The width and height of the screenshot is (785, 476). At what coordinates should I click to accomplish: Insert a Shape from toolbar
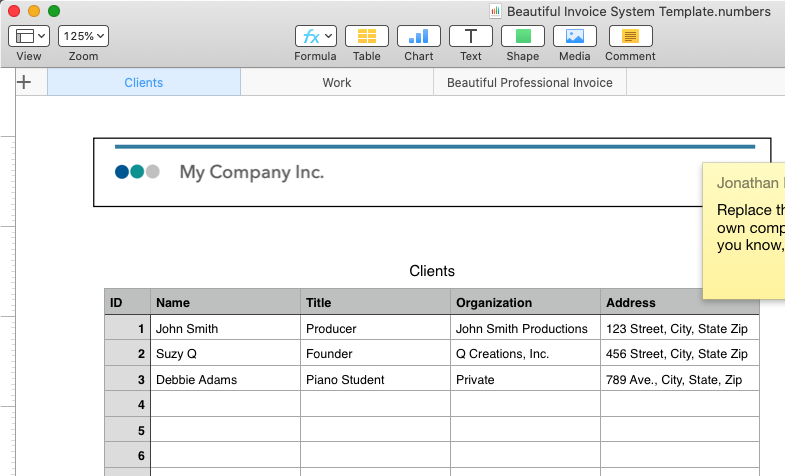tap(523, 36)
